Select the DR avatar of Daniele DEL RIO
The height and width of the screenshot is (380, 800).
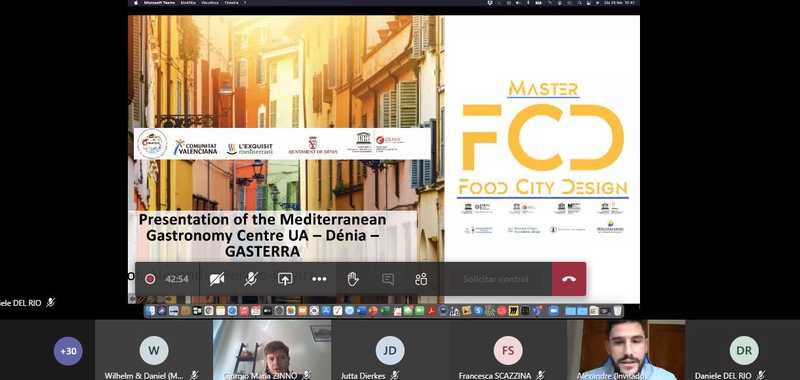(x=744, y=350)
